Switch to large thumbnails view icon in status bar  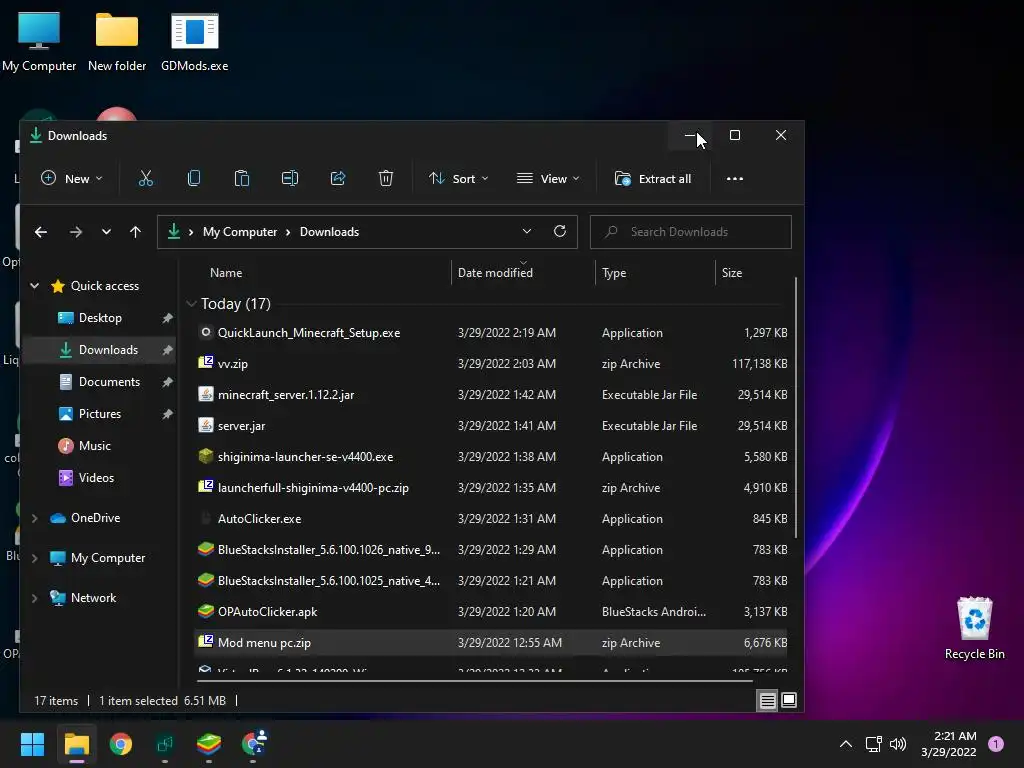click(x=789, y=701)
